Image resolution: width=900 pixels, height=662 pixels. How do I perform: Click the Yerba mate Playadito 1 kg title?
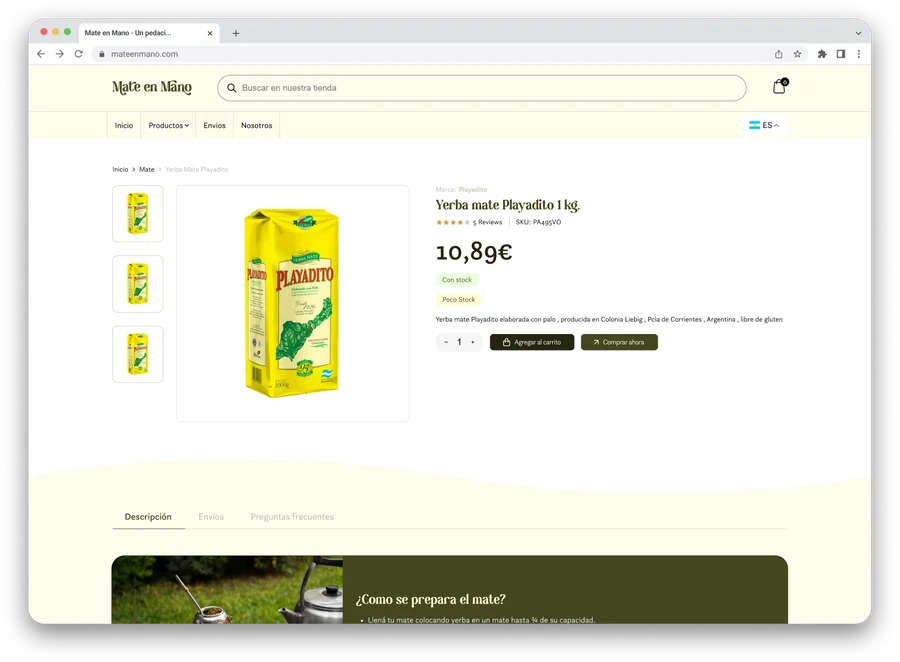(x=508, y=206)
